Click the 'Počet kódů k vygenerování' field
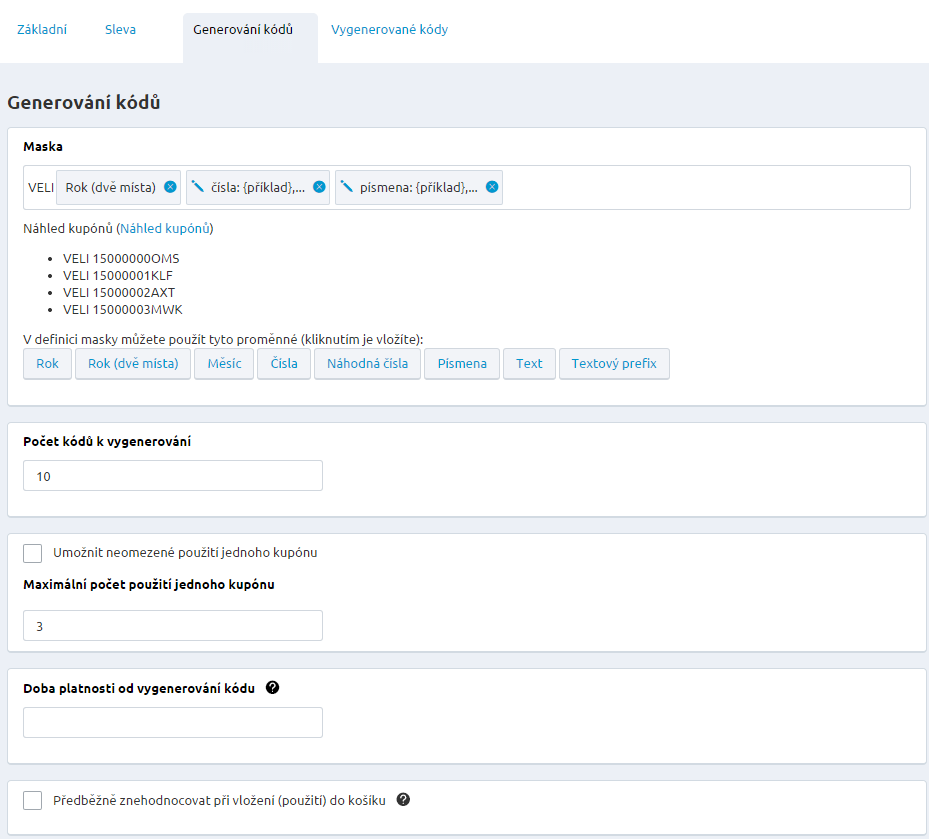This screenshot has width=929, height=839. coord(173,476)
